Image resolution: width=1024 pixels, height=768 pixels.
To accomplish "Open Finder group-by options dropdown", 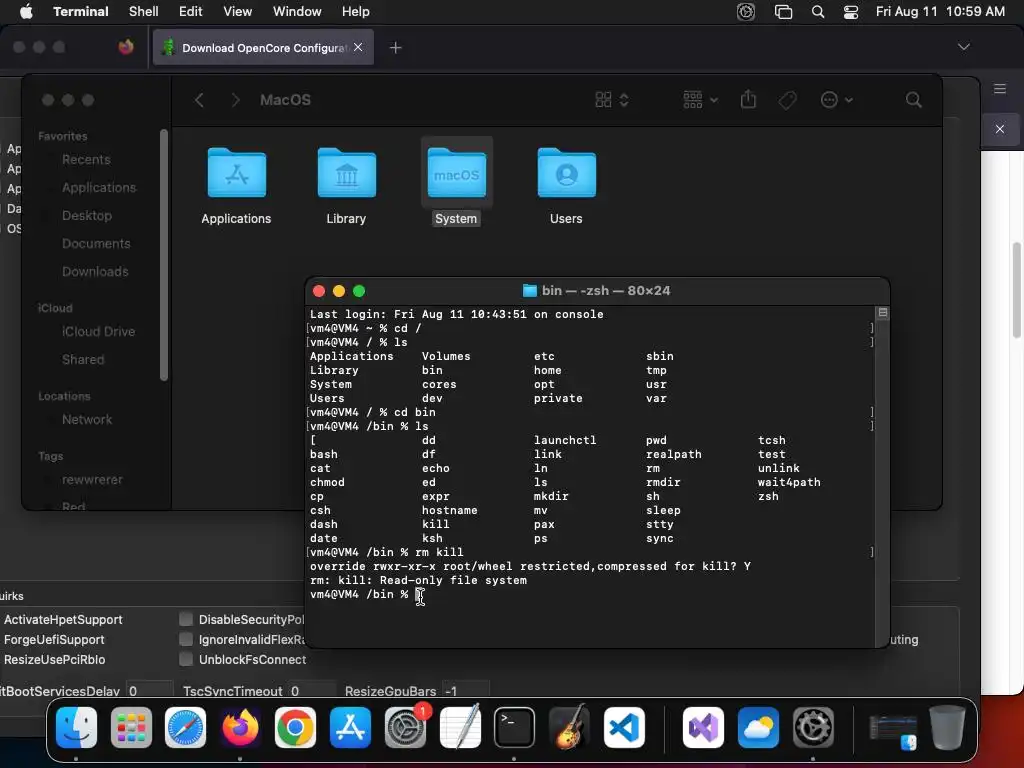I will (x=700, y=100).
